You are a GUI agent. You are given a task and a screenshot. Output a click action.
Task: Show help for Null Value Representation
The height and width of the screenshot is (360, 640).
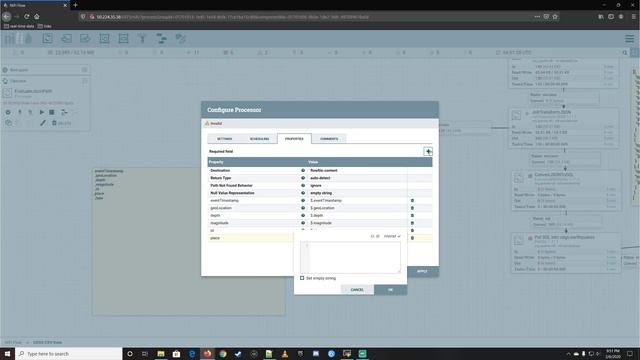click(x=303, y=193)
